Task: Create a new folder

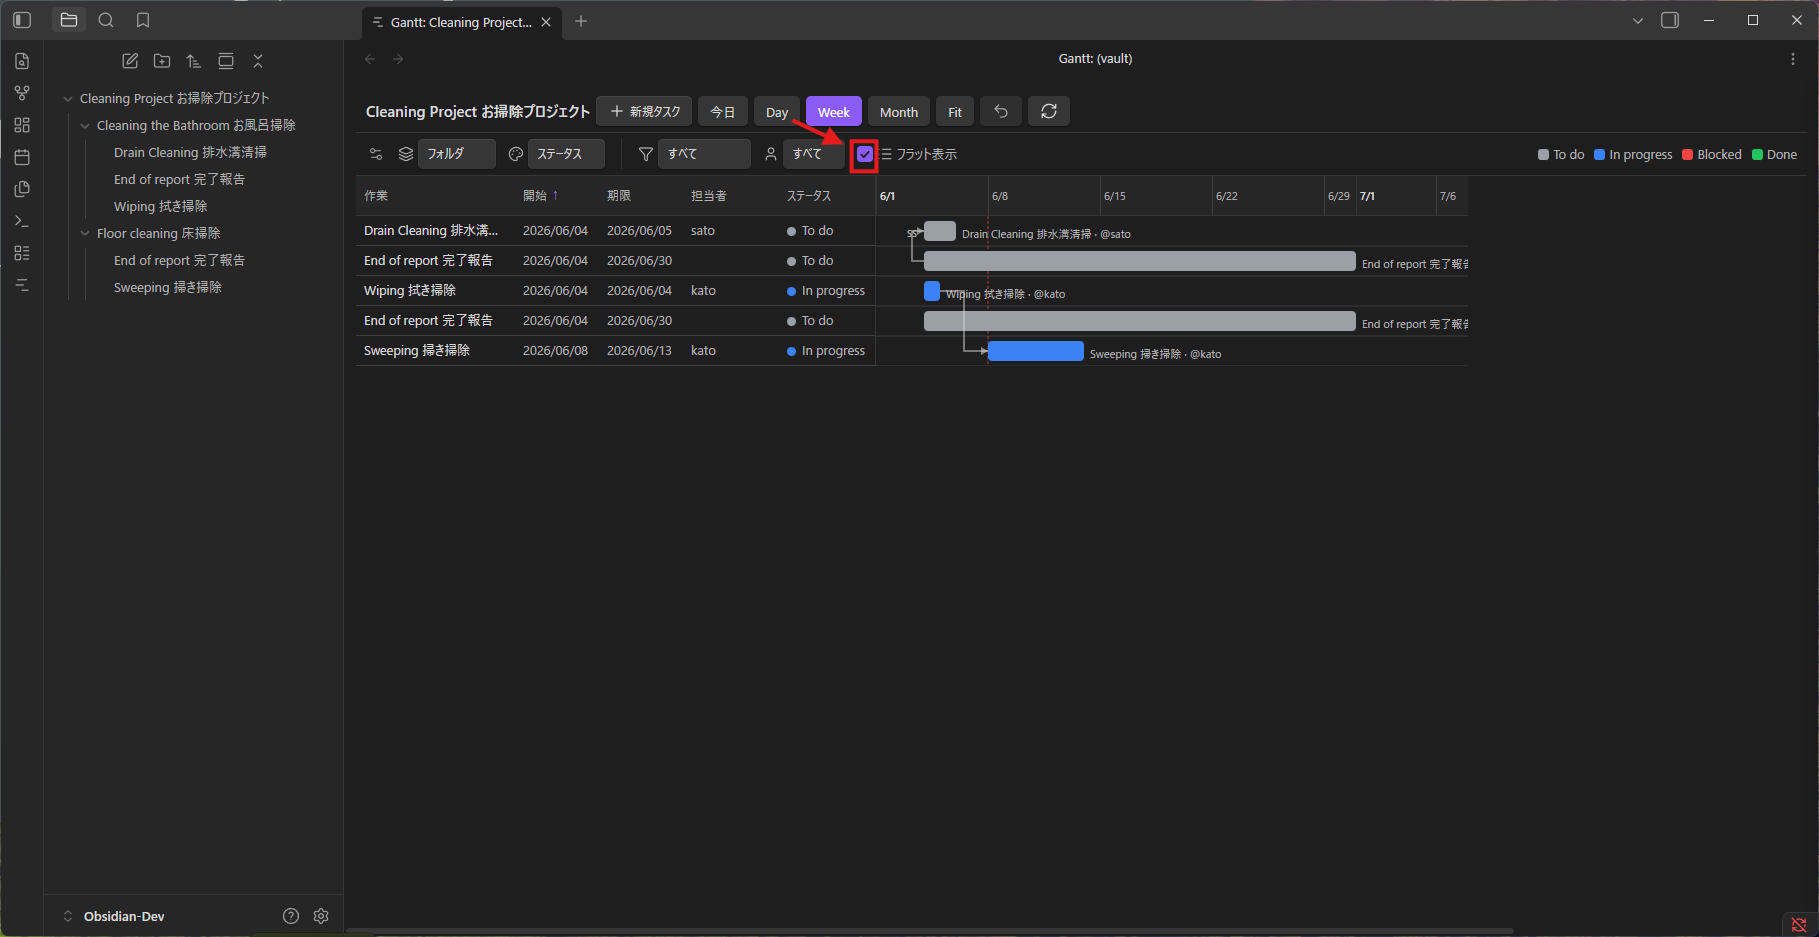Action: tap(162, 61)
